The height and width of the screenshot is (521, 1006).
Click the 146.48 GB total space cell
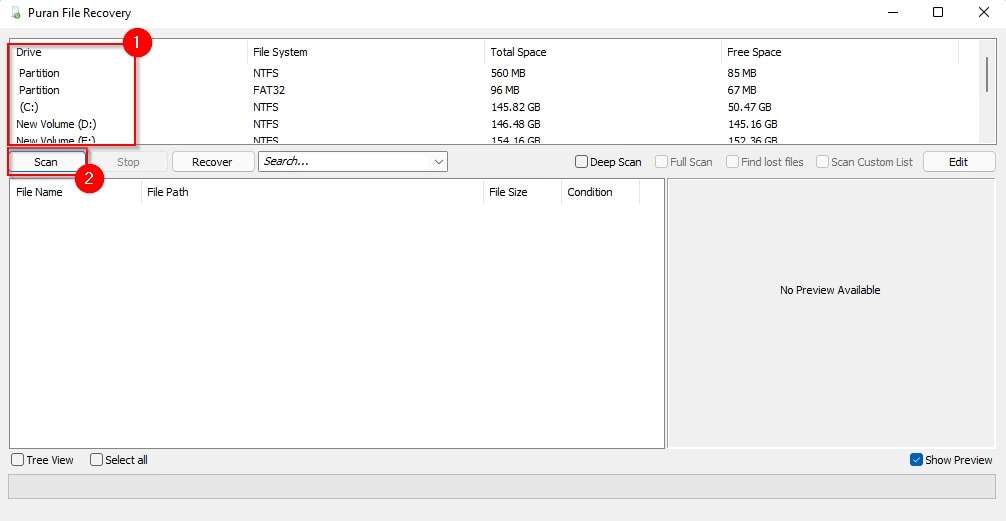tap(515, 124)
